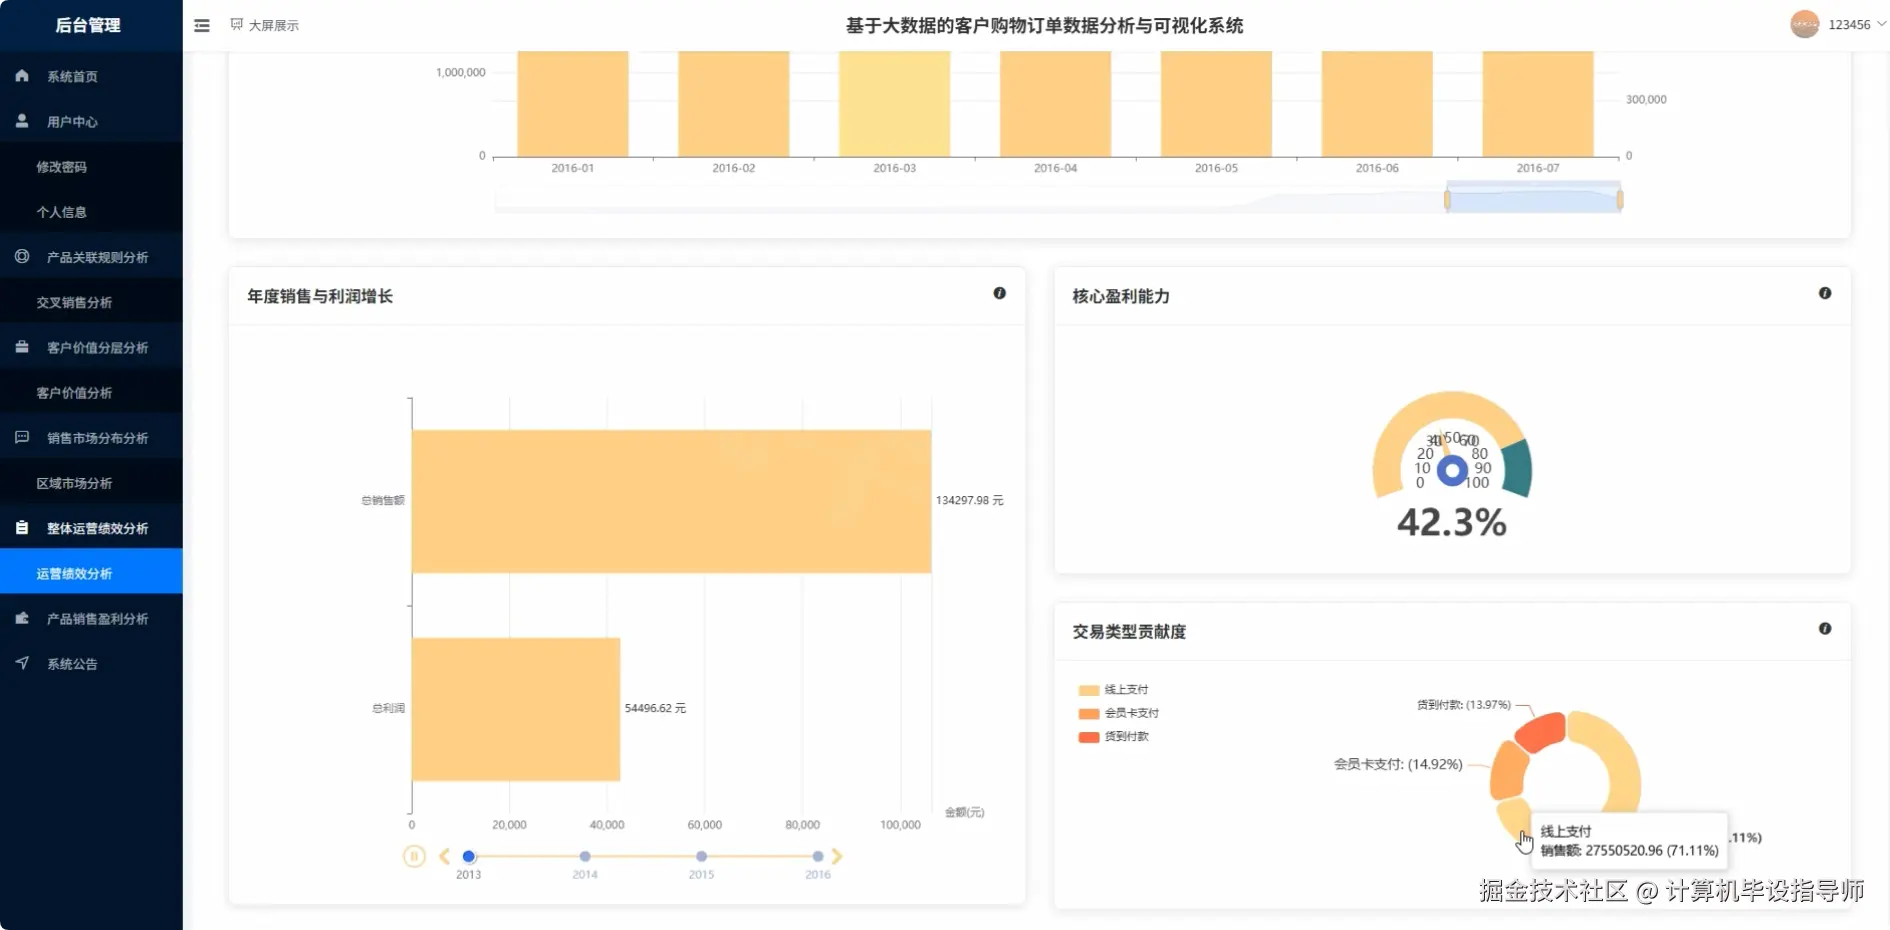Toggle the 会员卡支付 legend item

click(1118, 713)
